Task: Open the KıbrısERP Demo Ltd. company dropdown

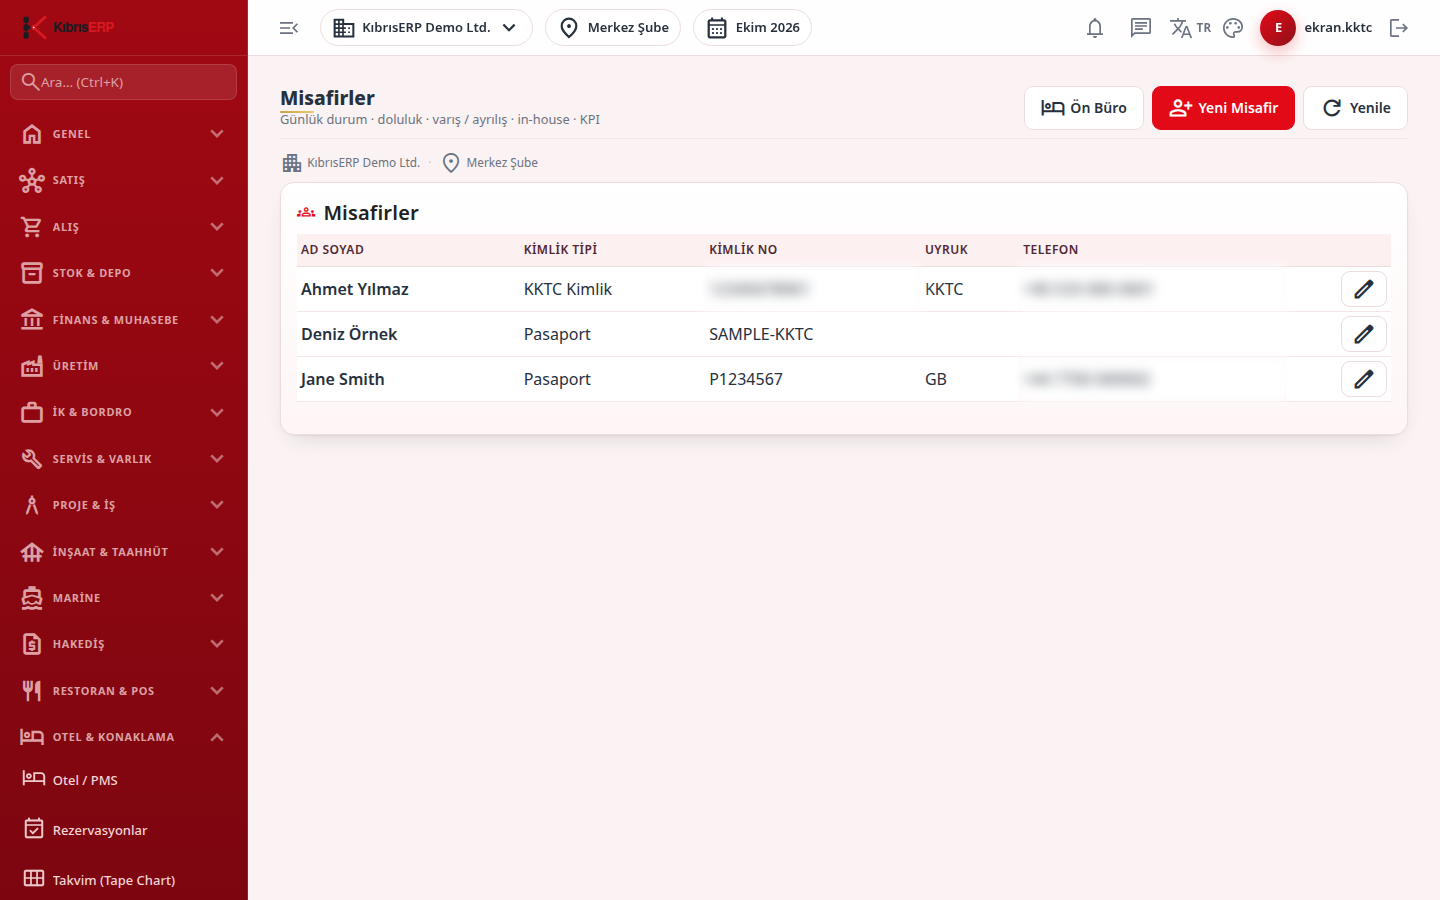Action: tap(426, 28)
